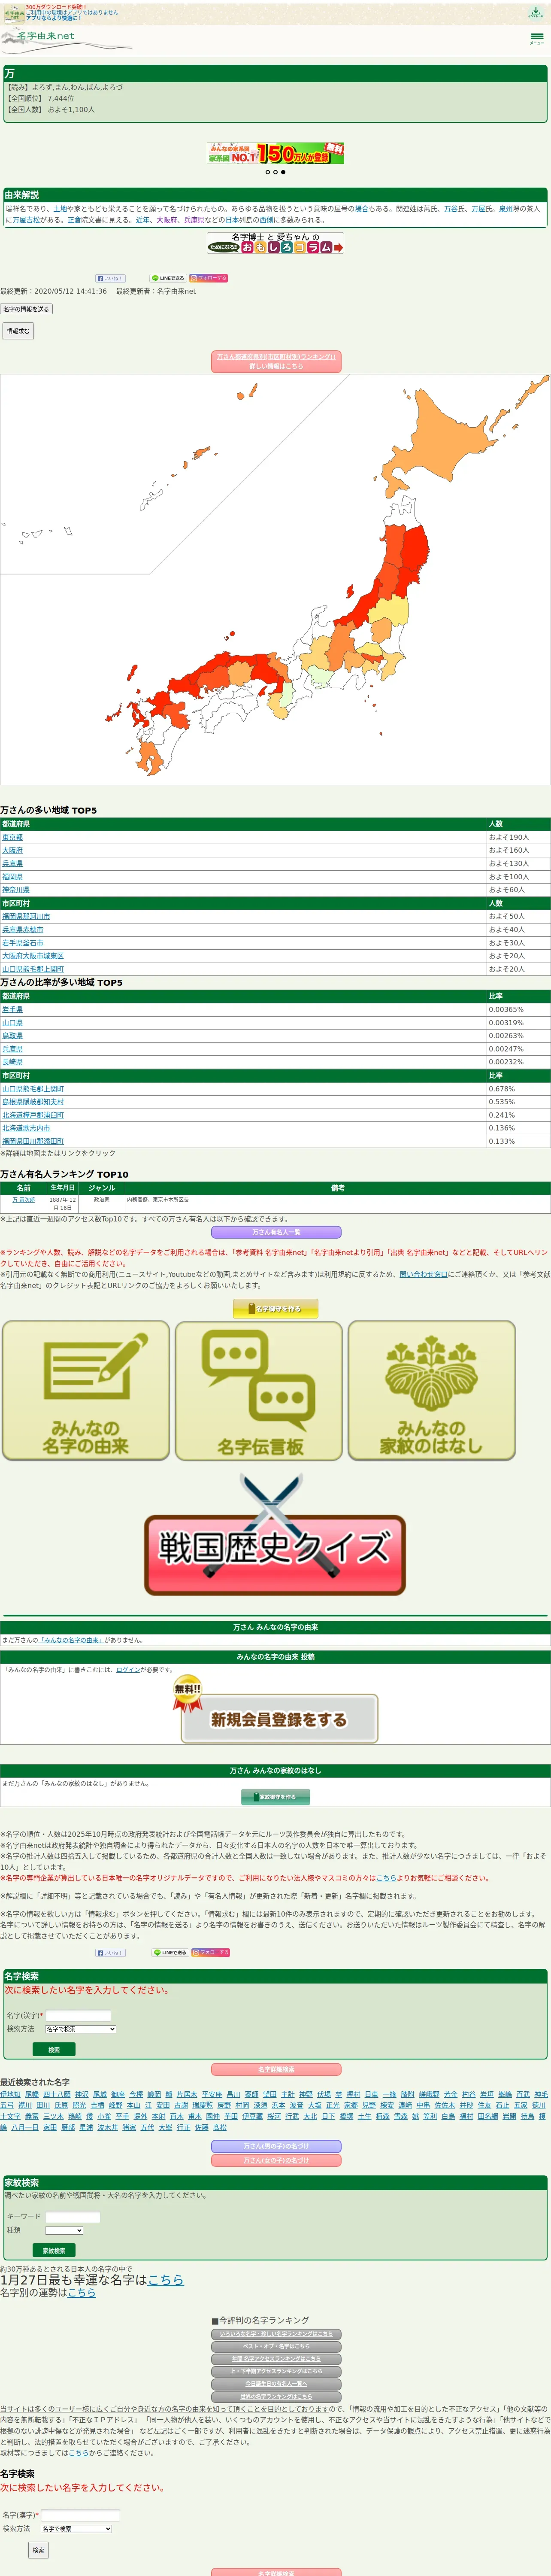This screenshot has height=2576, width=551.
Task: Click the 150万人が登録 family tree banner
Action: (x=275, y=153)
